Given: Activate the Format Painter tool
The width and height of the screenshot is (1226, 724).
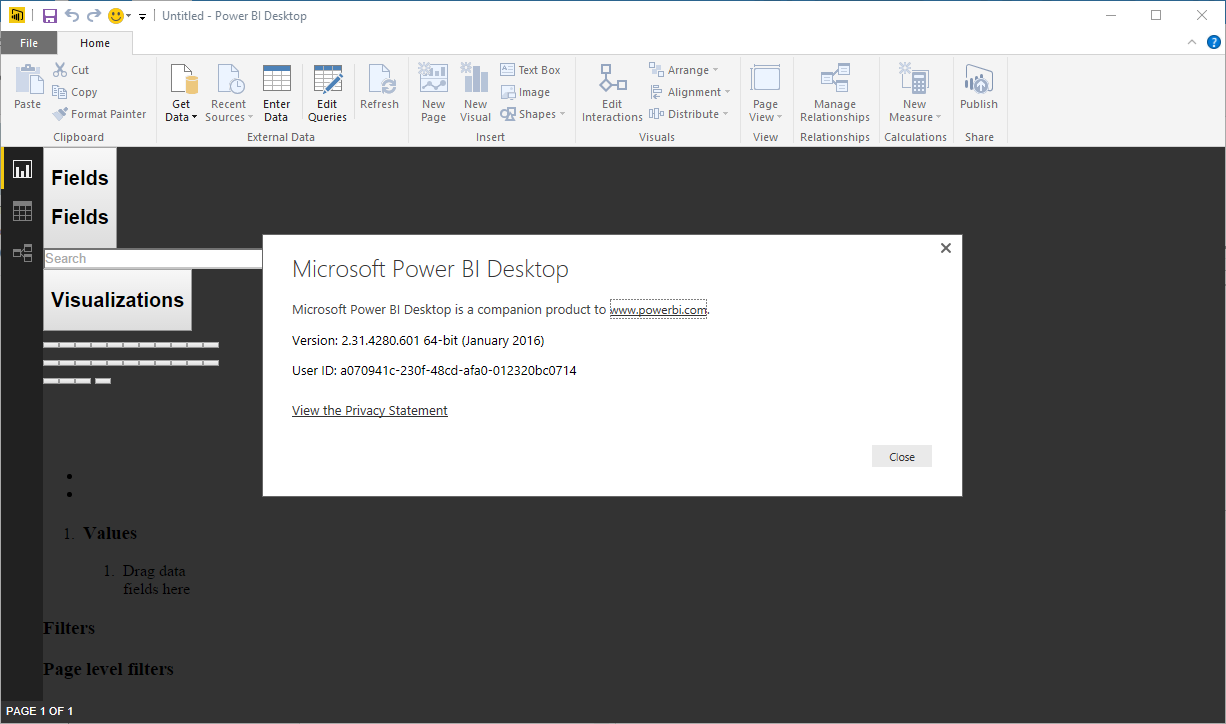Looking at the screenshot, I should pyautogui.click(x=100, y=114).
